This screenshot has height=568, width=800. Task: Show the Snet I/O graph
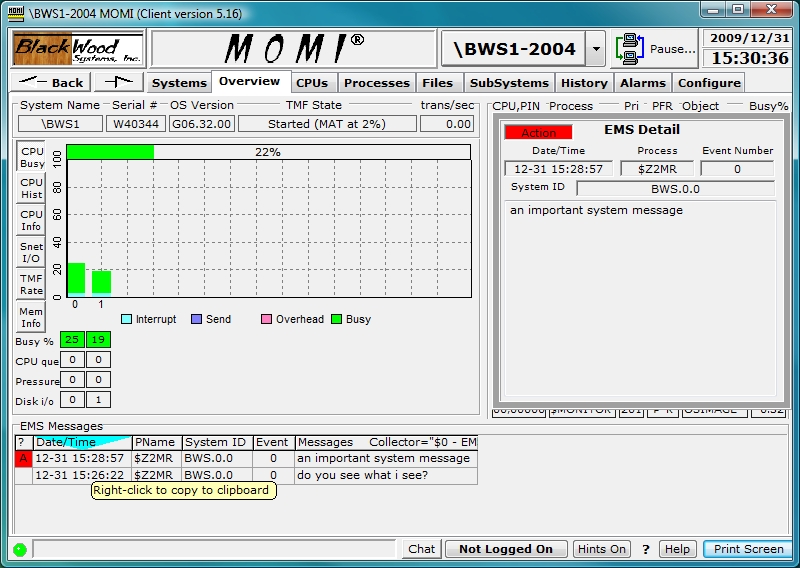coord(31,252)
